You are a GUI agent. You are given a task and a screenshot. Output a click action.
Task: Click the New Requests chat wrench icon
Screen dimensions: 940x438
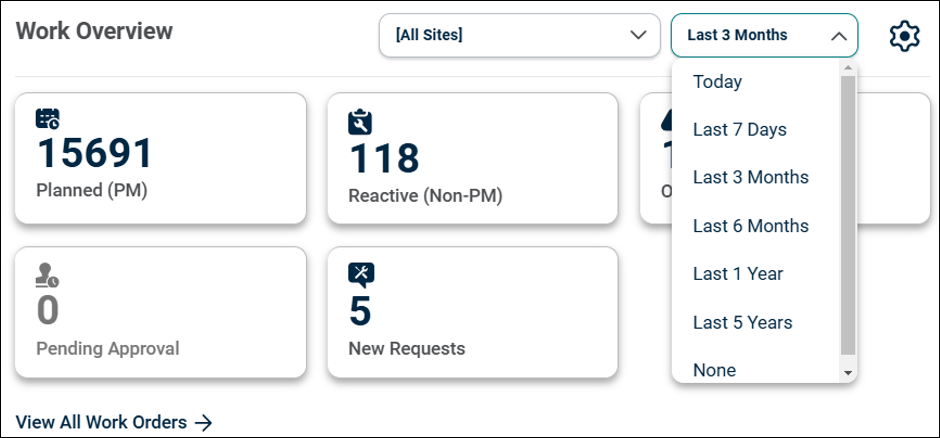(x=361, y=274)
